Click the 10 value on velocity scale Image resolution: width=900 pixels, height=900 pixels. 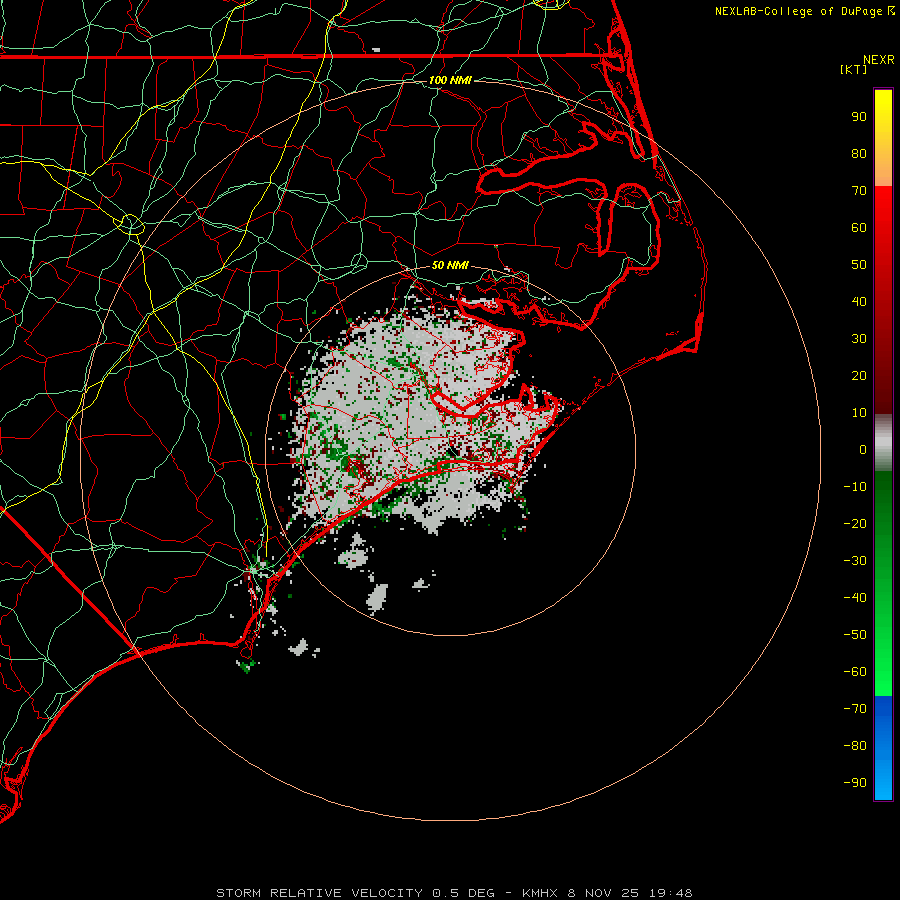click(859, 413)
